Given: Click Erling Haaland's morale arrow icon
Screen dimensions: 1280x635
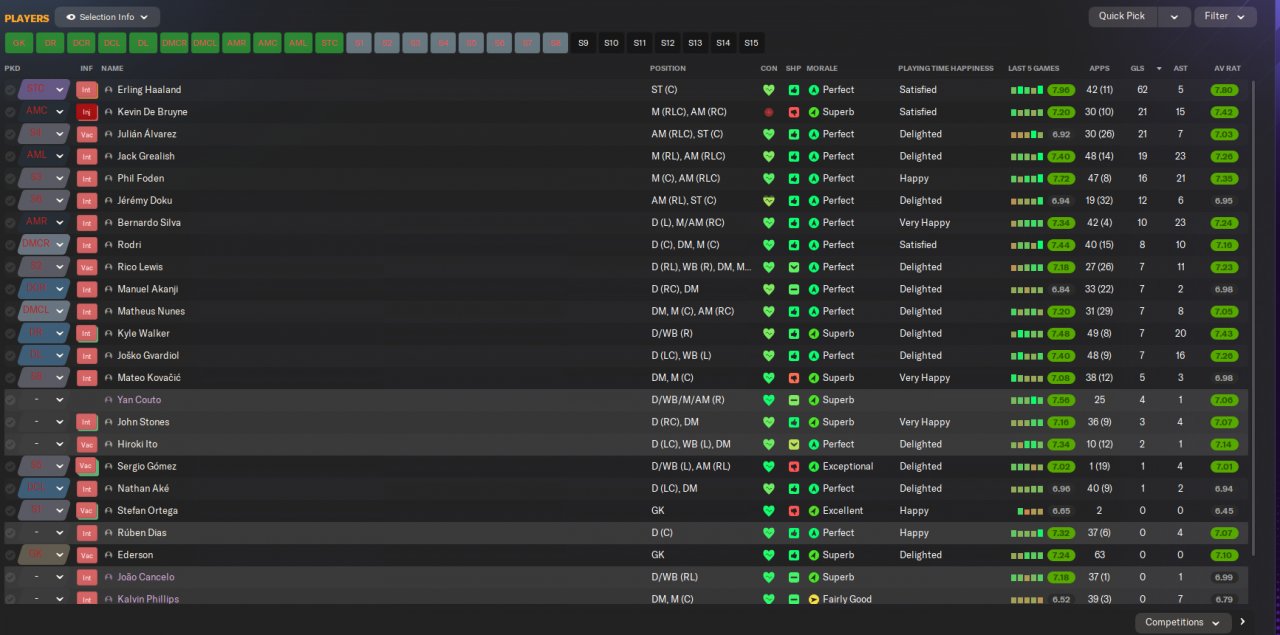Looking at the screenshot, I should click(814, 90).
